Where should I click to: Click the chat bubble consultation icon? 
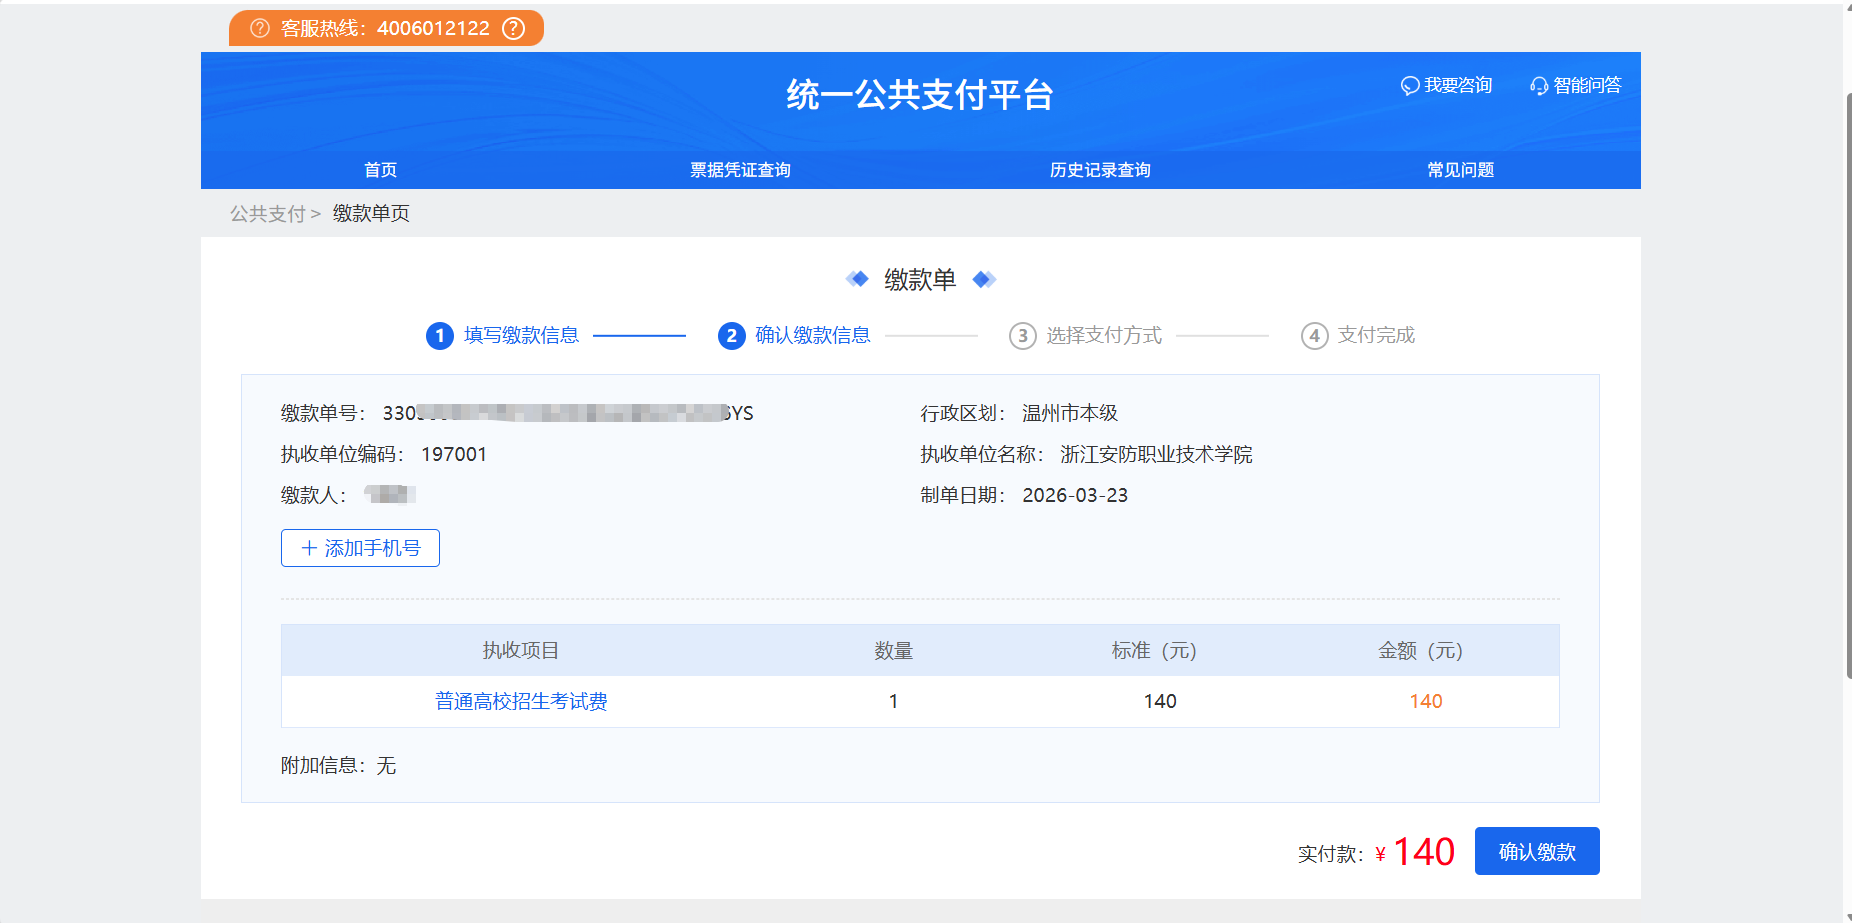(1410, 86)
